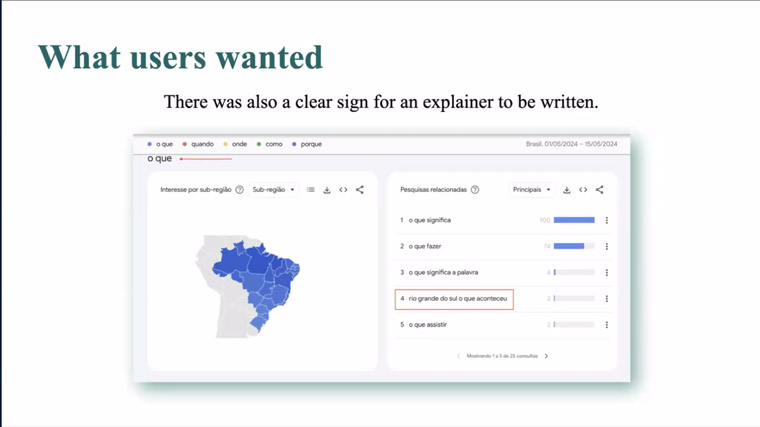
Task: Open the Principais dropdown
Action: point(532,190)
